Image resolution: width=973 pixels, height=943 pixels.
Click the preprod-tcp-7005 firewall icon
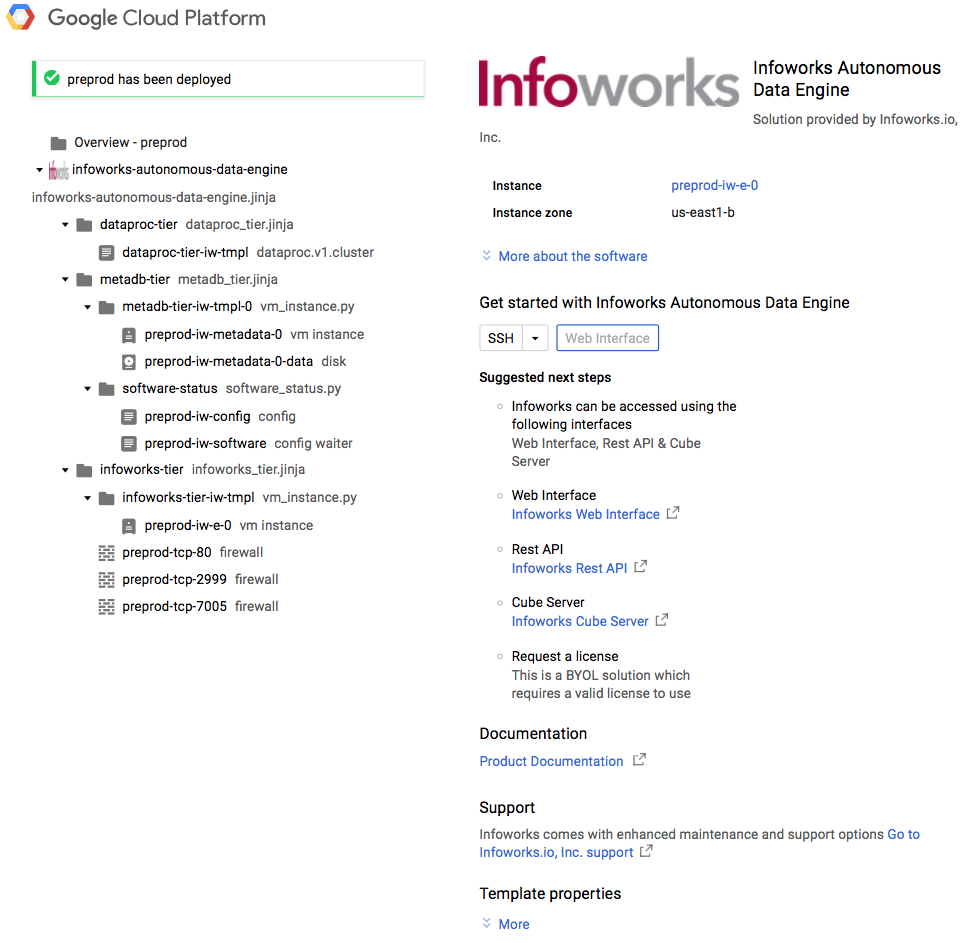point(107,607)
